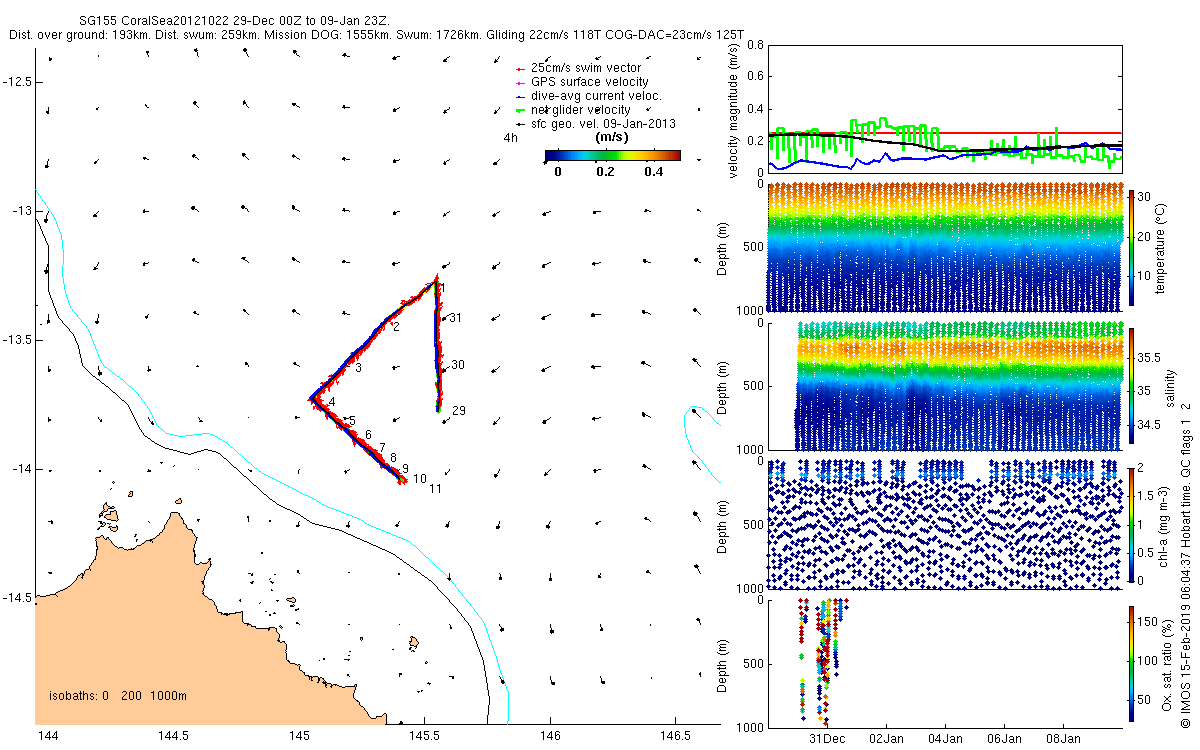Click waypoint label 1 at the track apex
Image resolution: width=1200 pixels, height=750 pixels.
[442, 289]
